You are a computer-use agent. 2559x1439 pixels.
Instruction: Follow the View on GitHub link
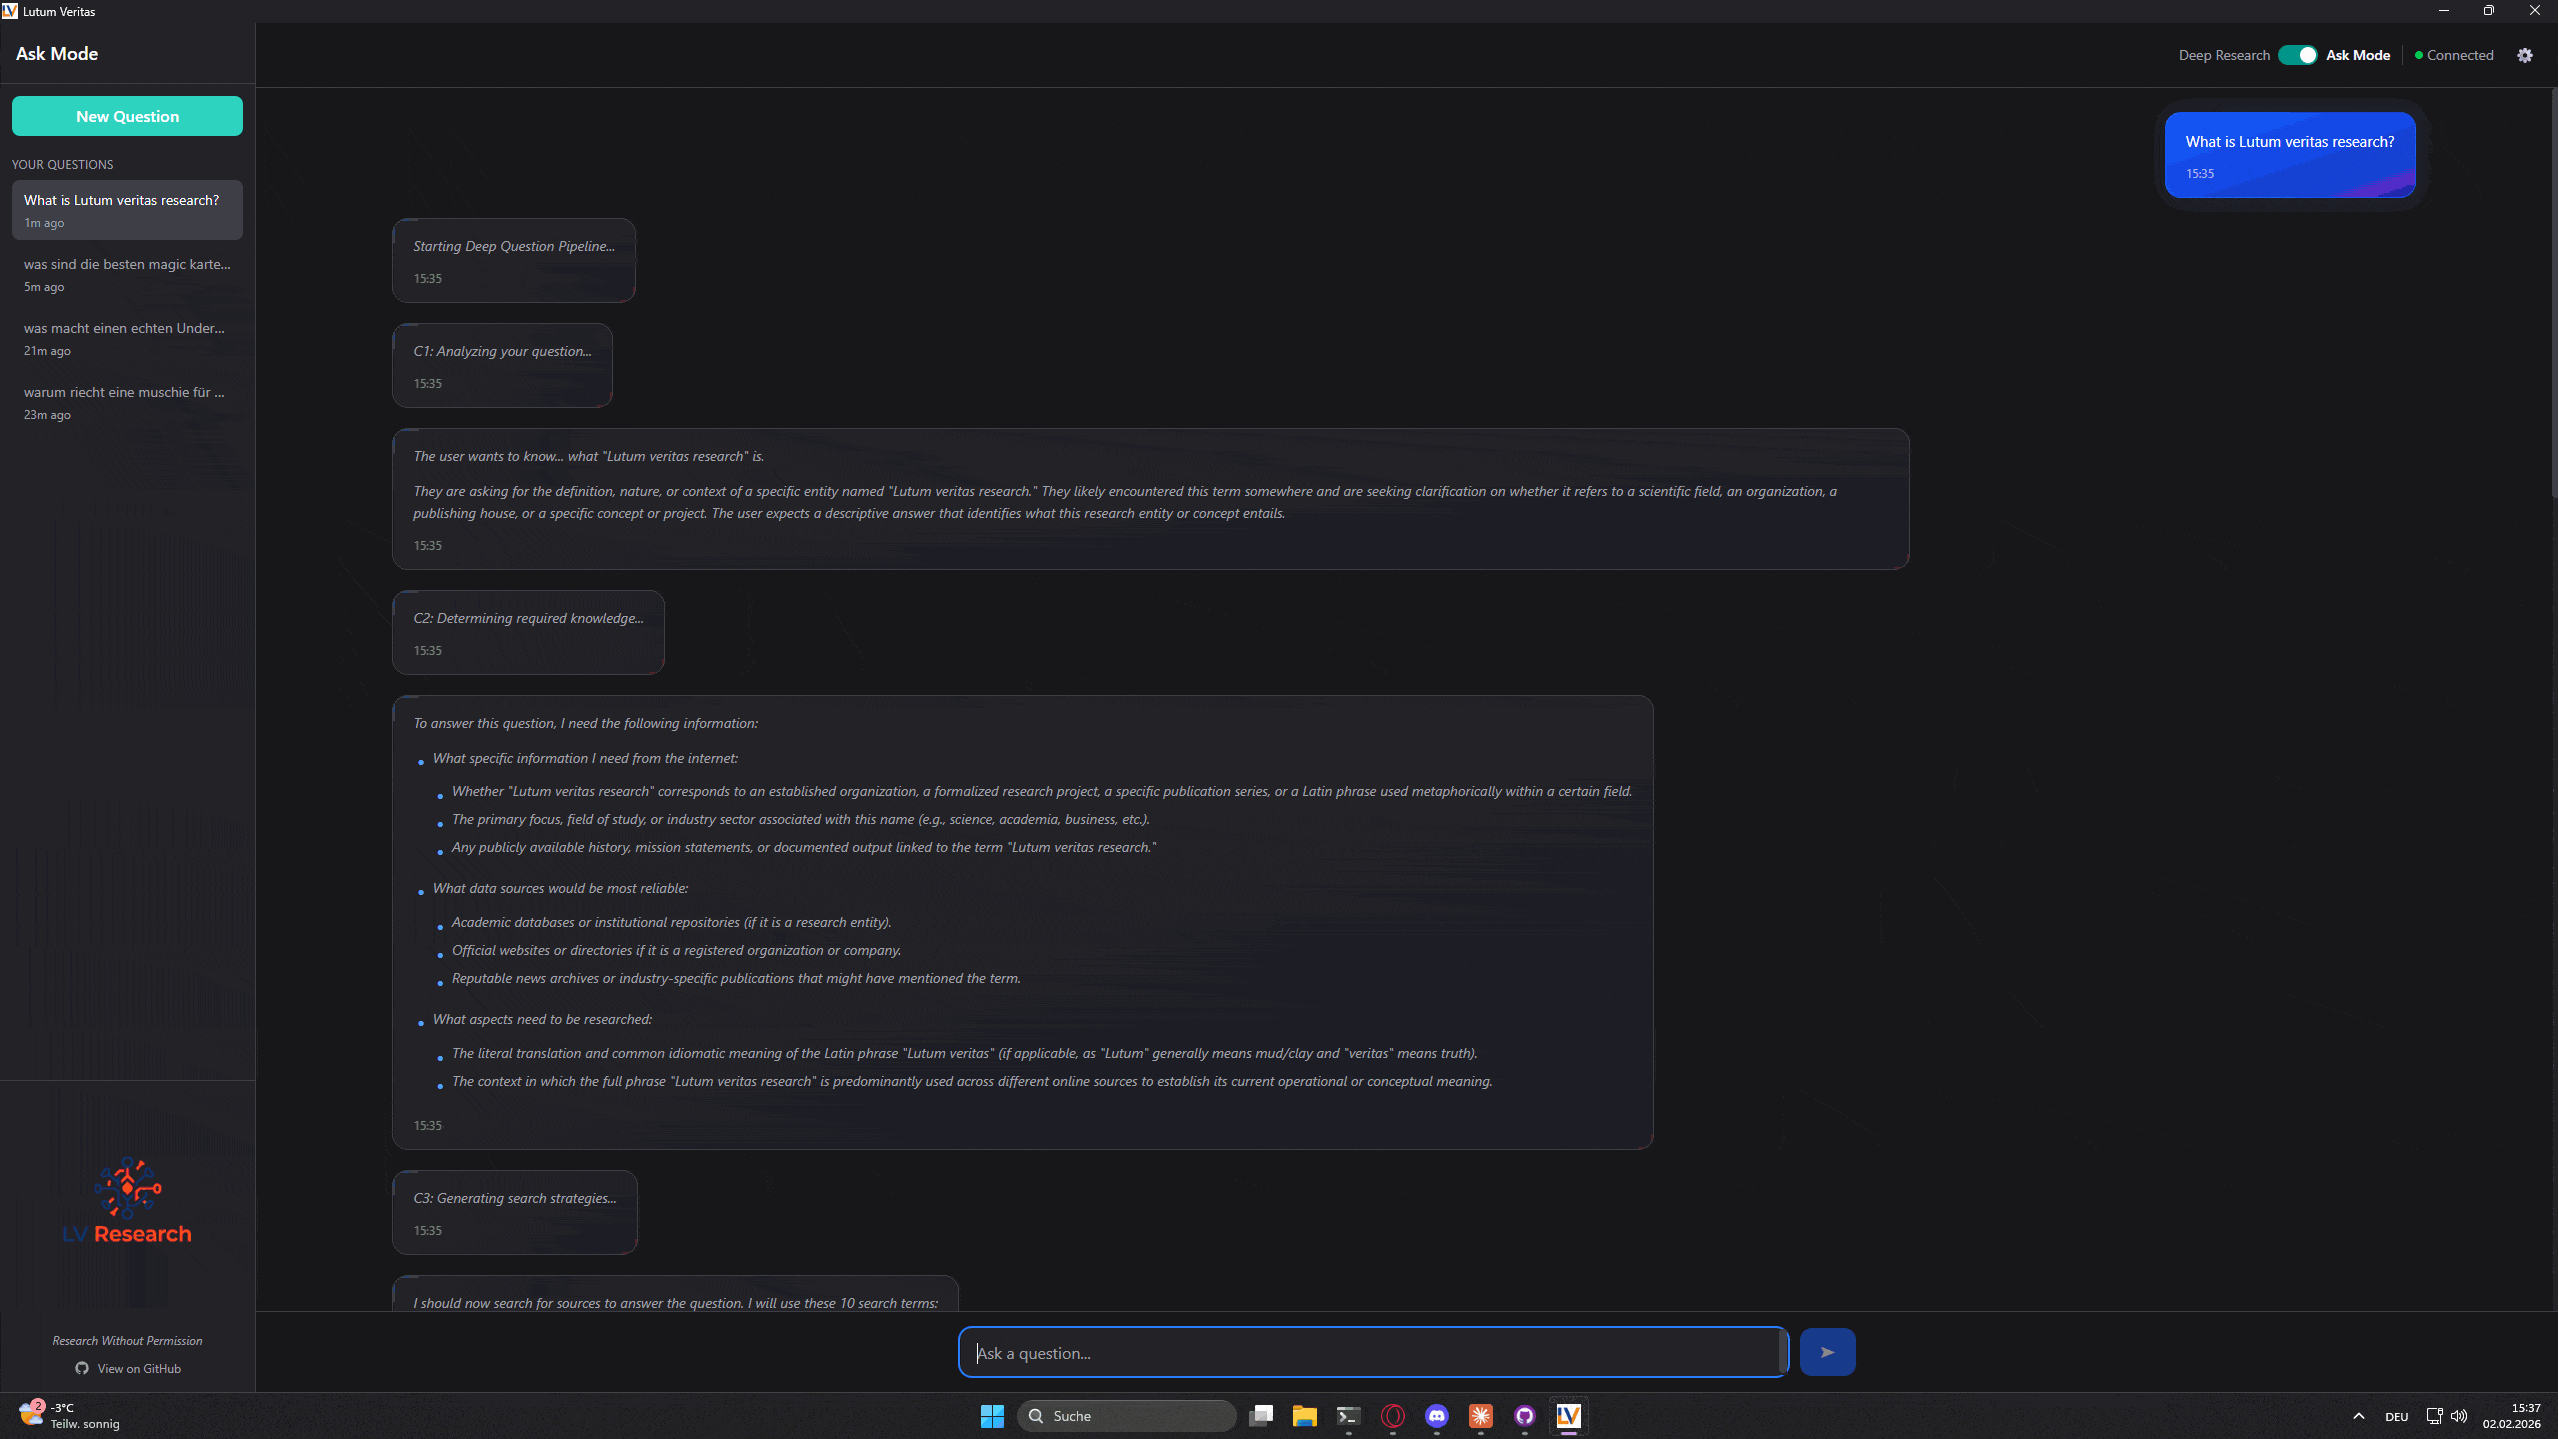(x=138, y=1368)
